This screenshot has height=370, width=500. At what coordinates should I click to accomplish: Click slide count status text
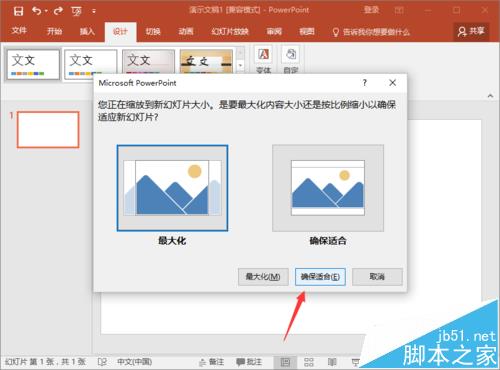click(45, 362)
